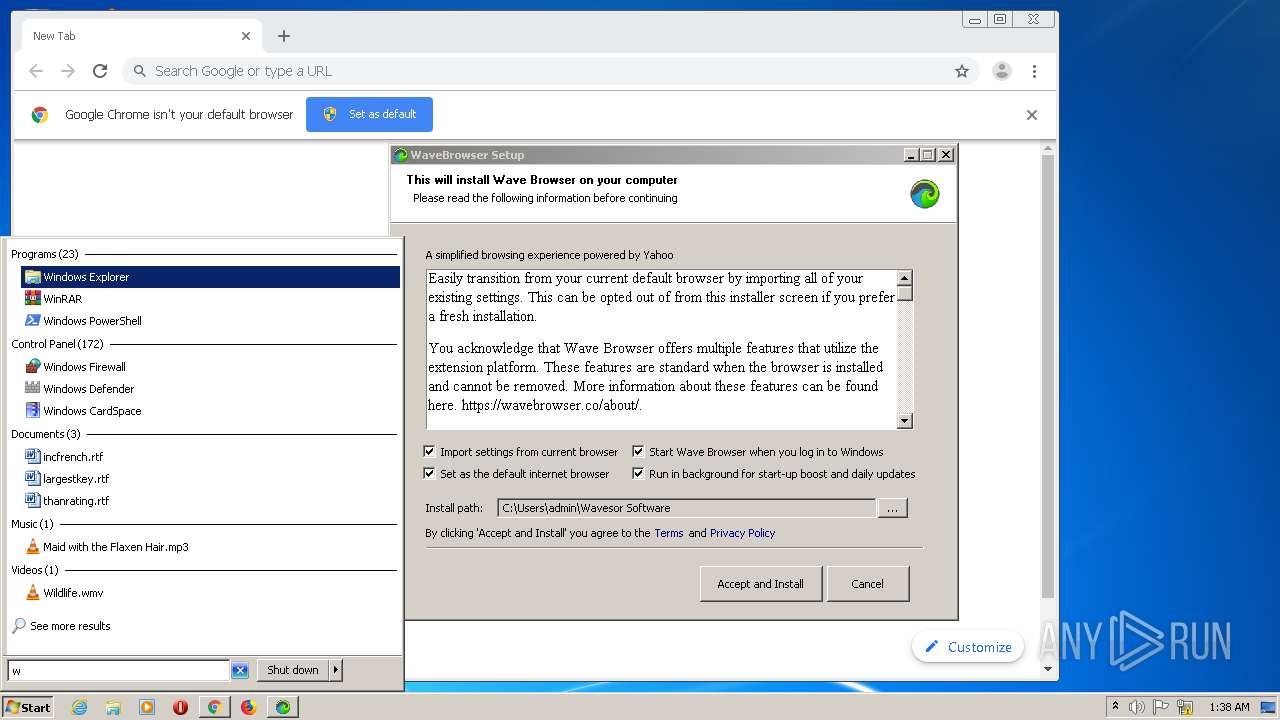Play Maid with the Flaxen Hair.mp3
Image resolution: width=1280 pixels, height=720 pixels.
[210, 547]
